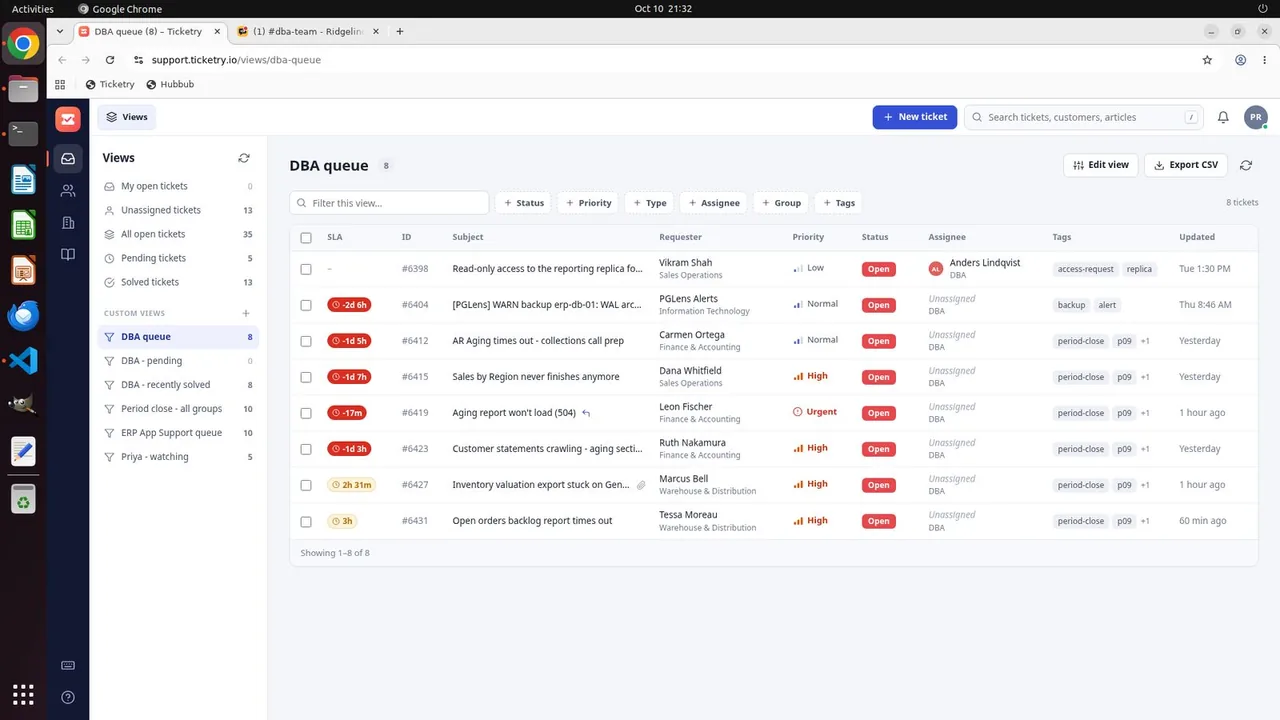
Task: Launch Visual Studio Code from dock
Action: point(23,361)
